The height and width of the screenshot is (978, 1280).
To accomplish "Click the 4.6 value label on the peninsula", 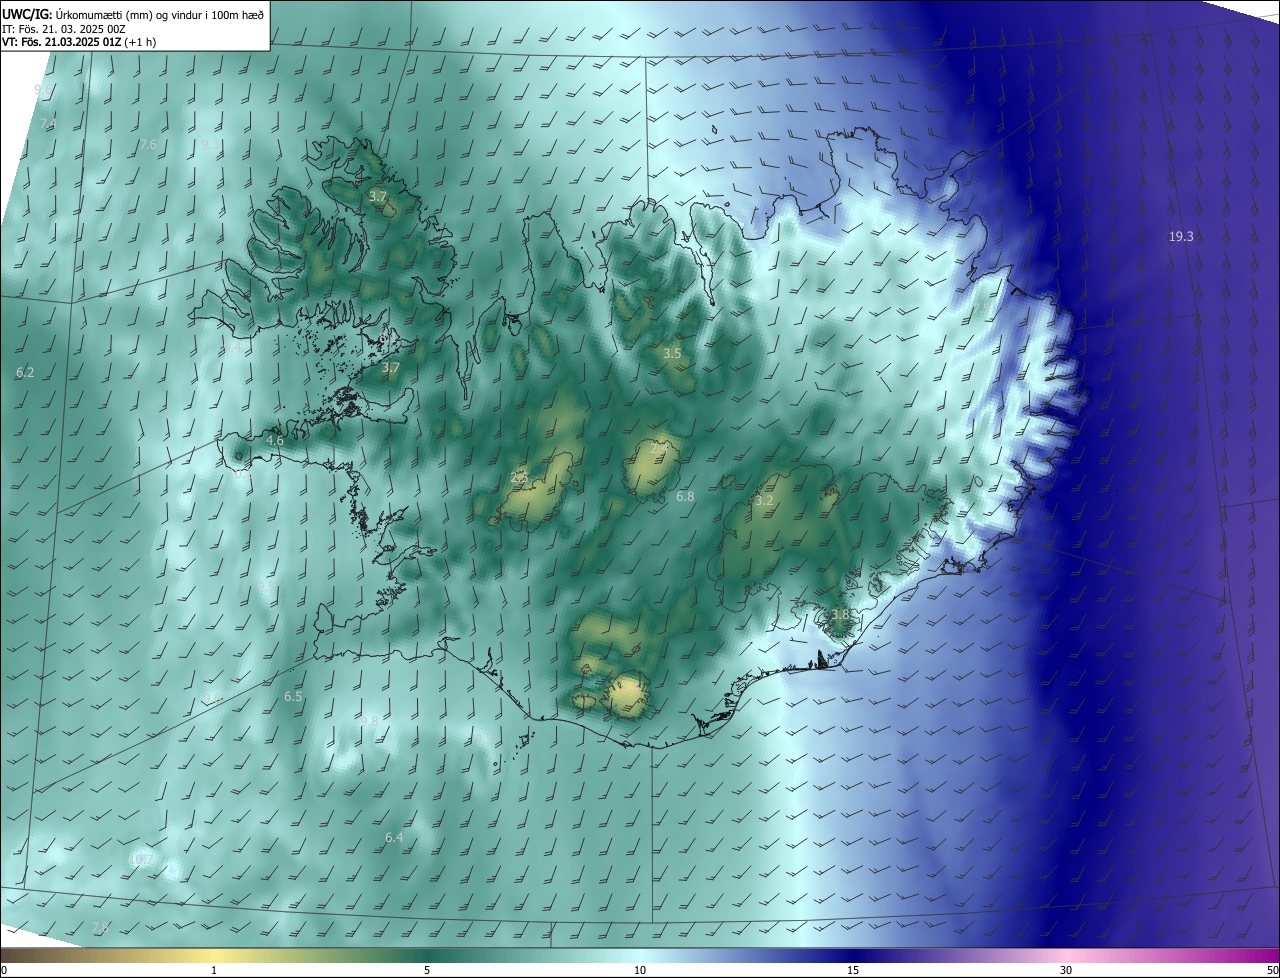I will click(x=275, y=440).
